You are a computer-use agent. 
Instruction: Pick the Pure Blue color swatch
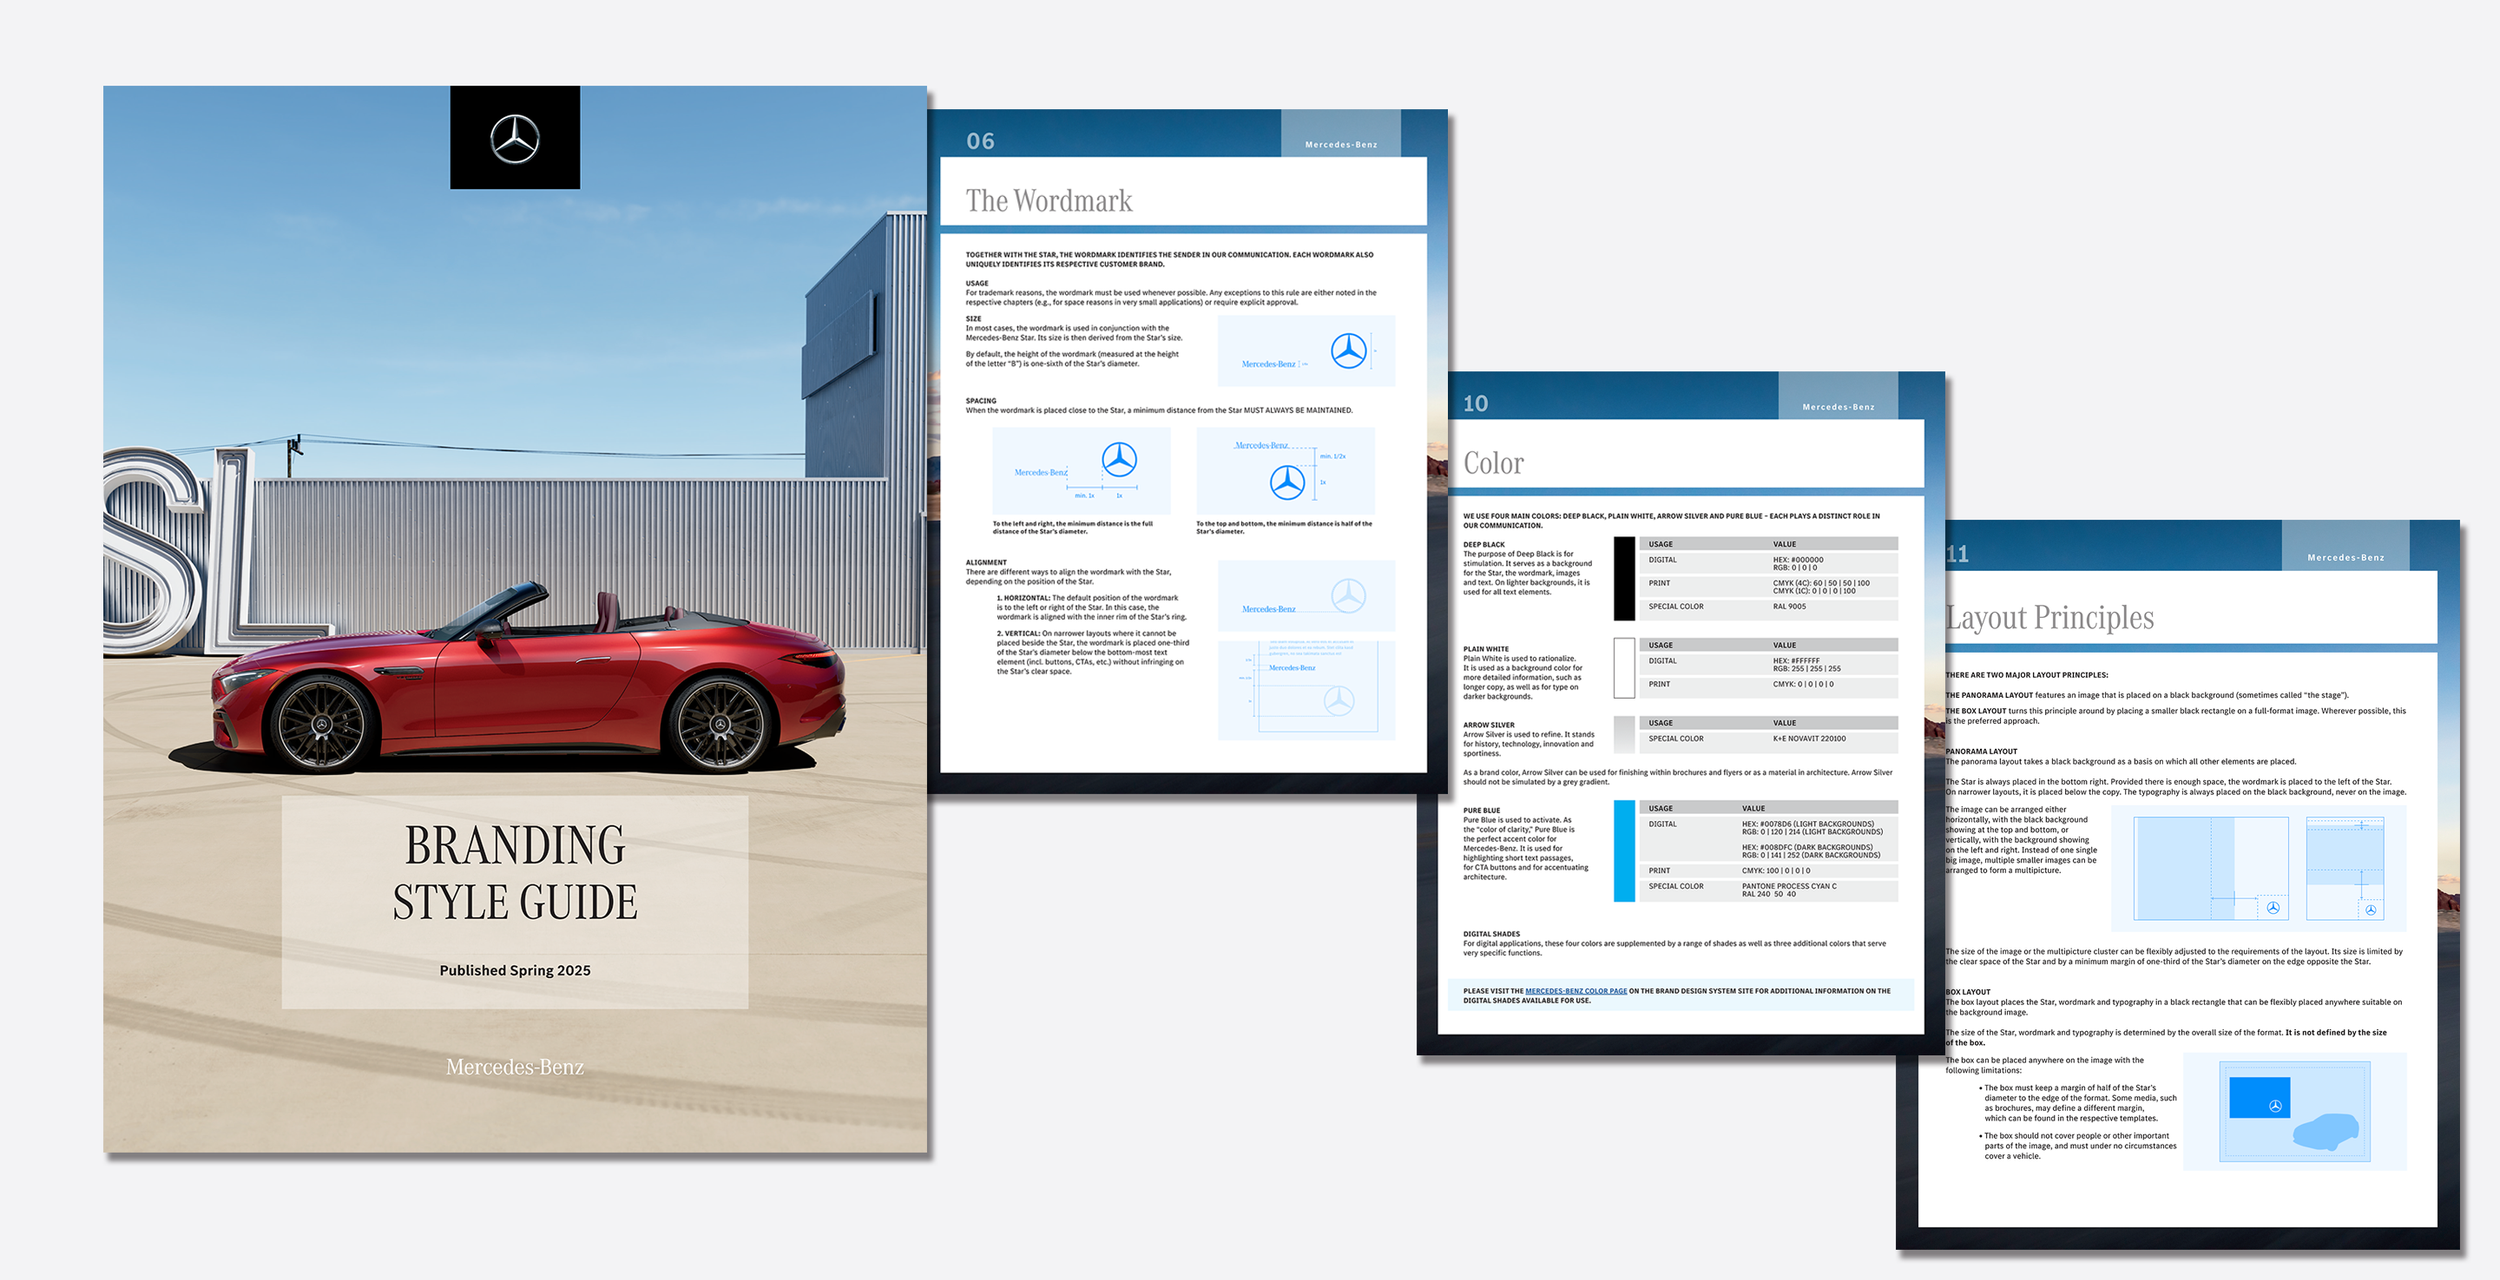[1624, 851]
